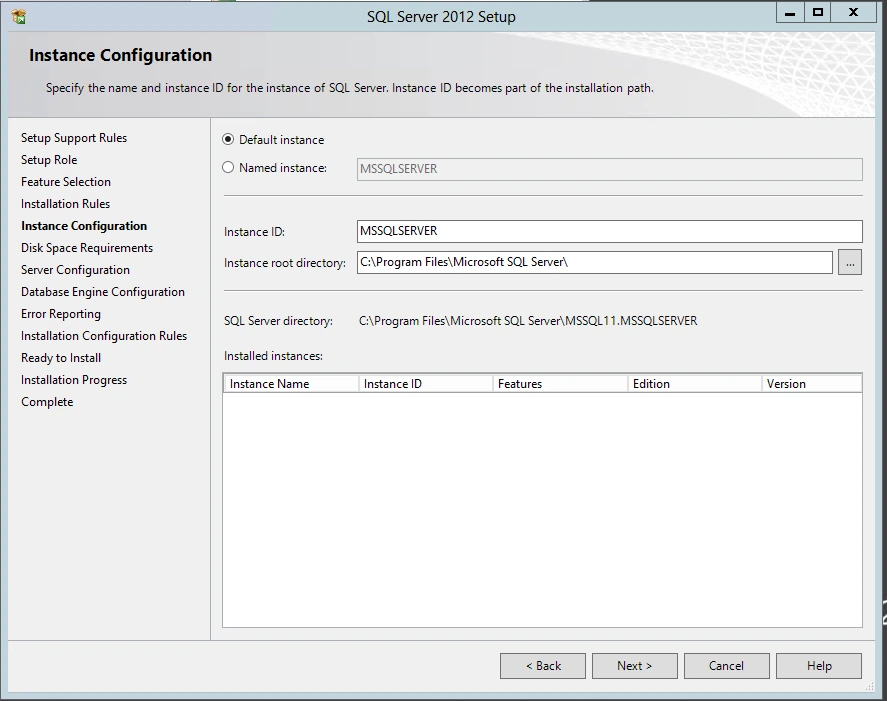Go to Complete step in sidebar
This screenshot has width=887, height=701.
[48, 402]
